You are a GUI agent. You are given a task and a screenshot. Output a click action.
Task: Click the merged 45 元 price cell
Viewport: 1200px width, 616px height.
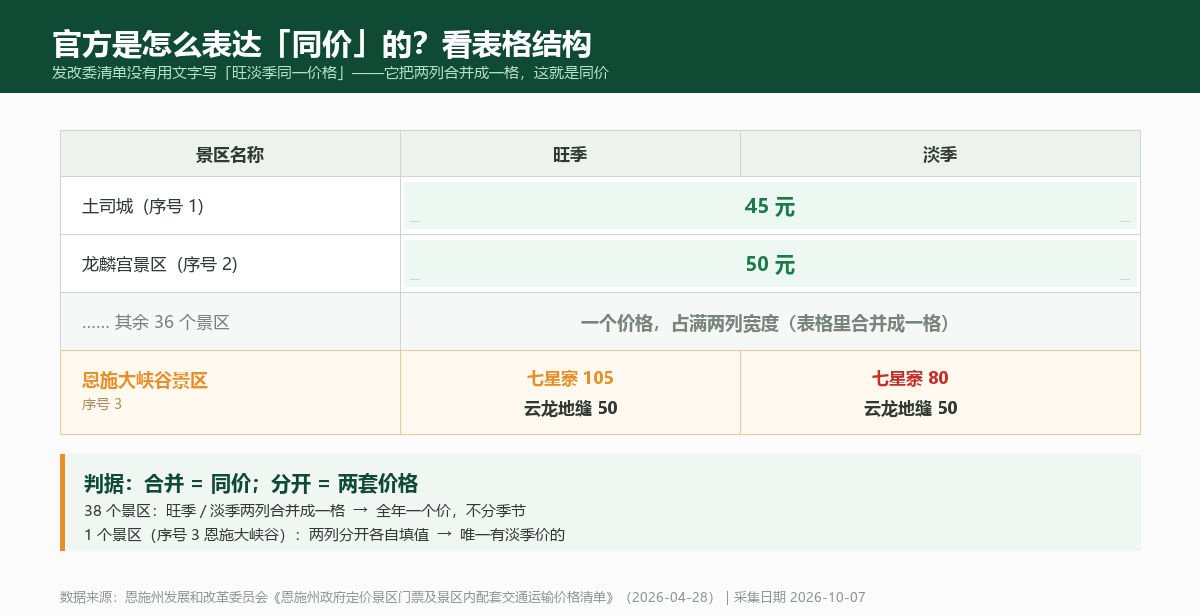click(x=770, y=206)
